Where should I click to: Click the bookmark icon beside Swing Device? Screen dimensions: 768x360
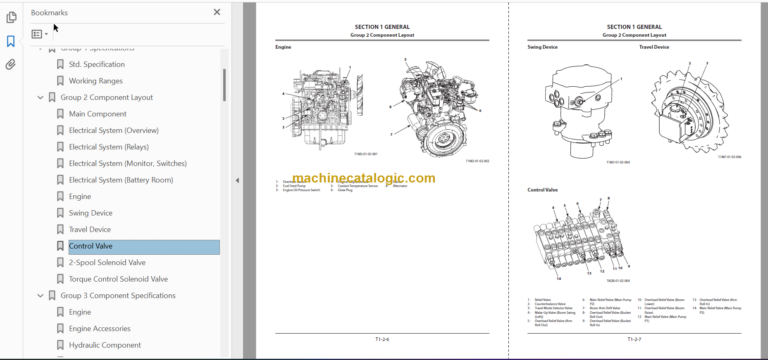60,213
